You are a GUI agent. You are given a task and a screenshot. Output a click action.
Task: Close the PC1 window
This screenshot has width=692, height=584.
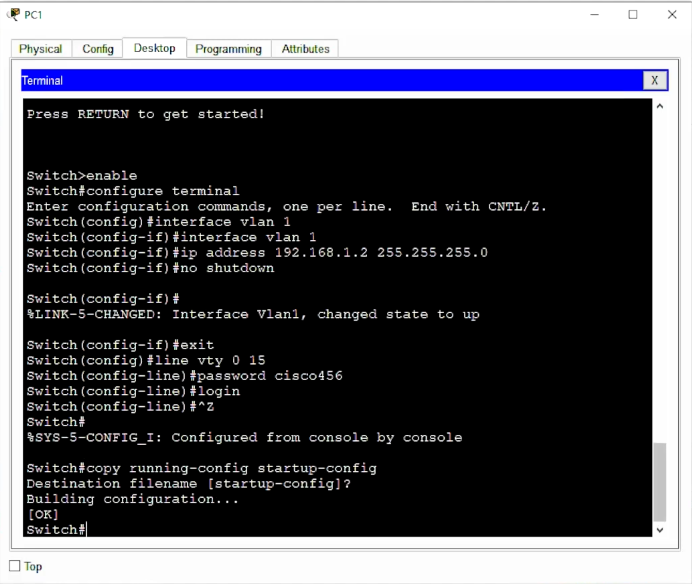click(x=670, y=15)
